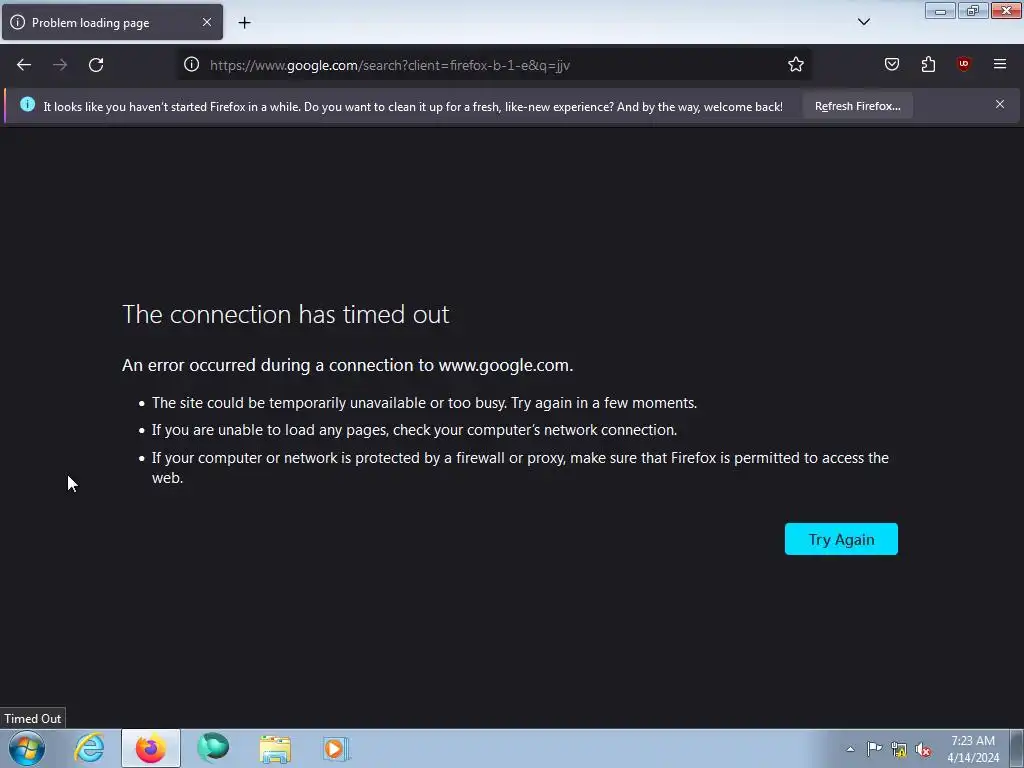Open the Firefox hamburger application menu
The height and width of the screenshot is (768, 1024).
click(x=1000, y=64)
